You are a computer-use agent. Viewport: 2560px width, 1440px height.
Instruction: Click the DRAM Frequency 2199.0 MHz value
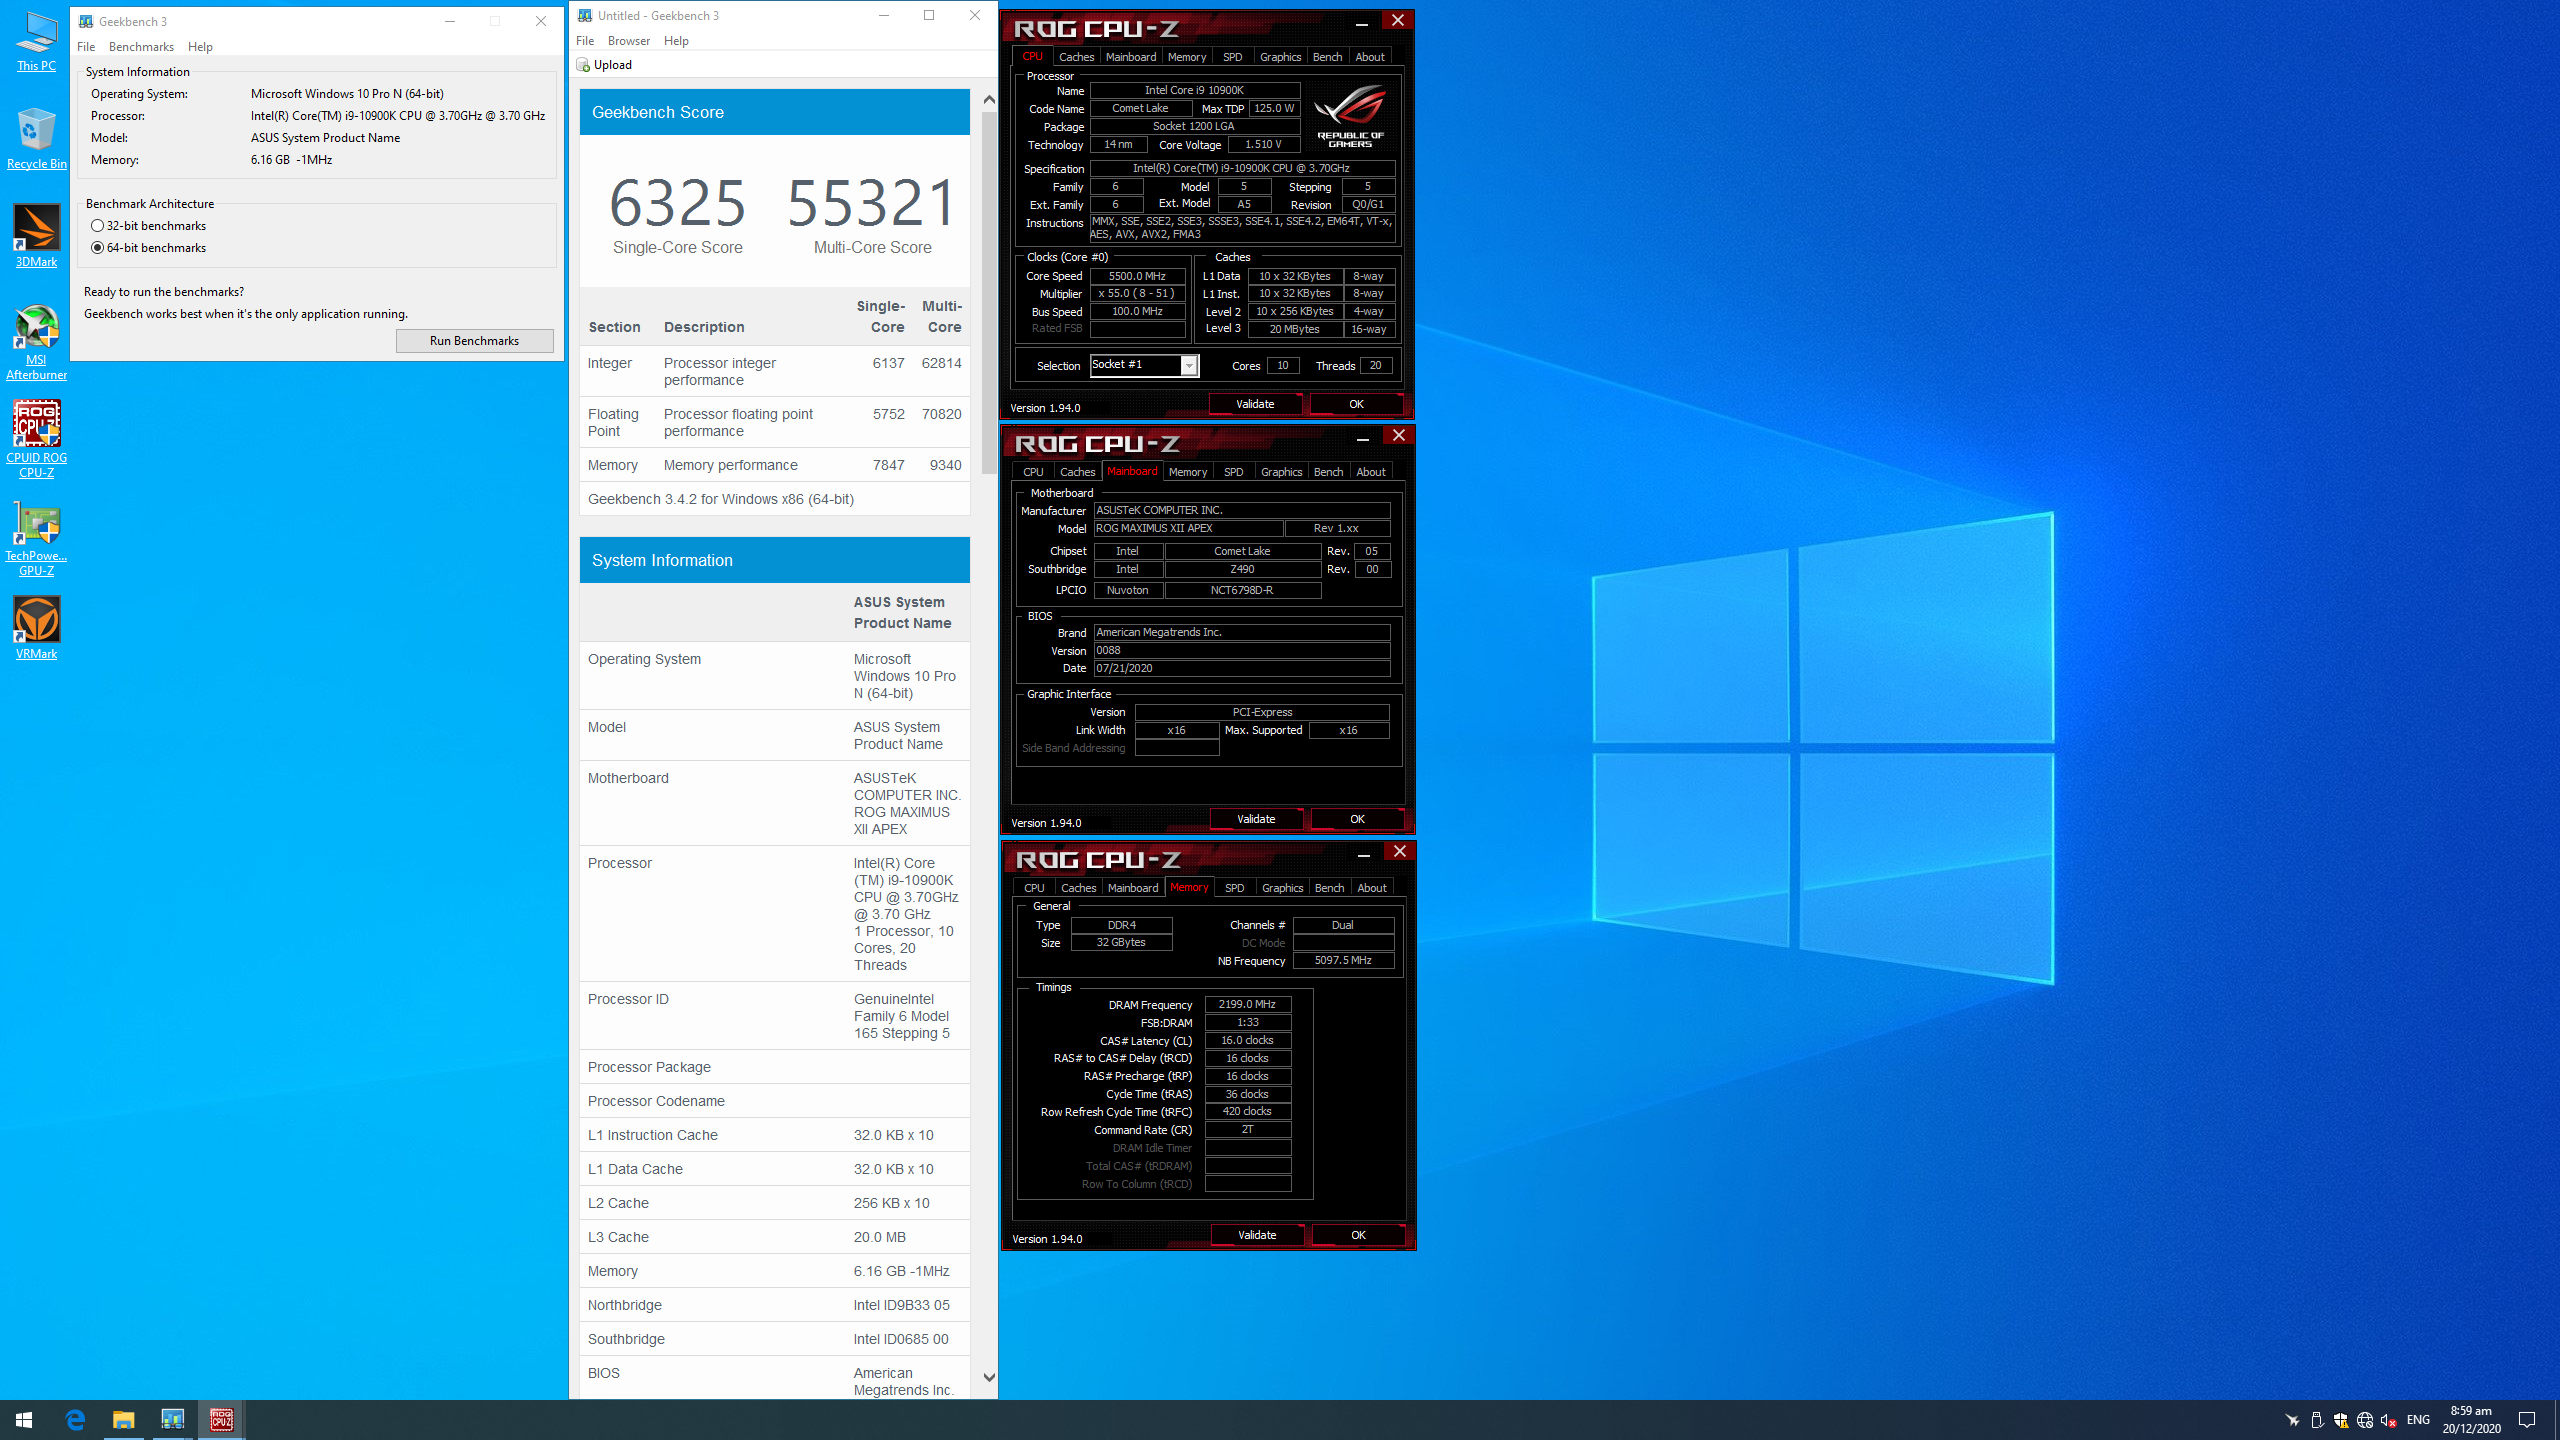click(1247, 1004)
